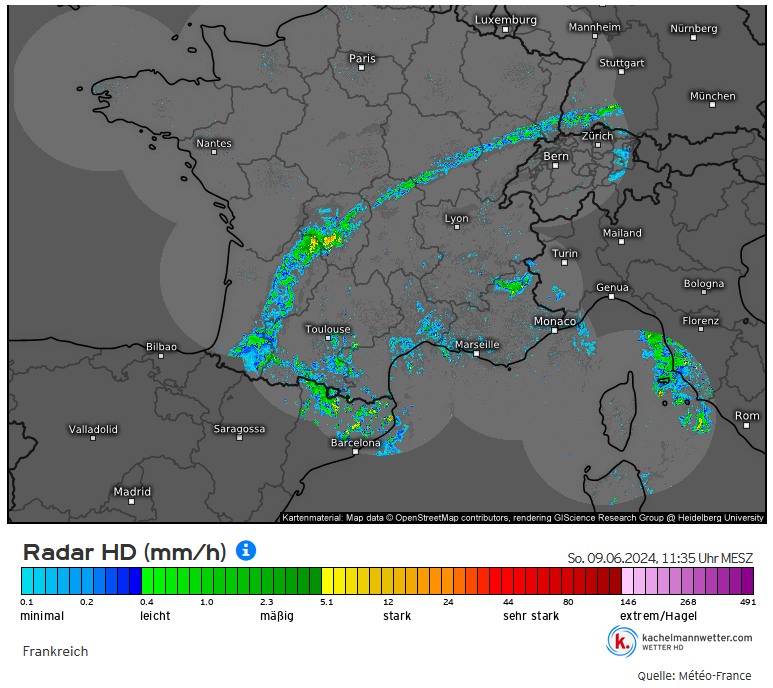Viewport: 773px width, 688px height.
Task: Click the yellow swatch at 5.1
Action: [x=327, y=581]
